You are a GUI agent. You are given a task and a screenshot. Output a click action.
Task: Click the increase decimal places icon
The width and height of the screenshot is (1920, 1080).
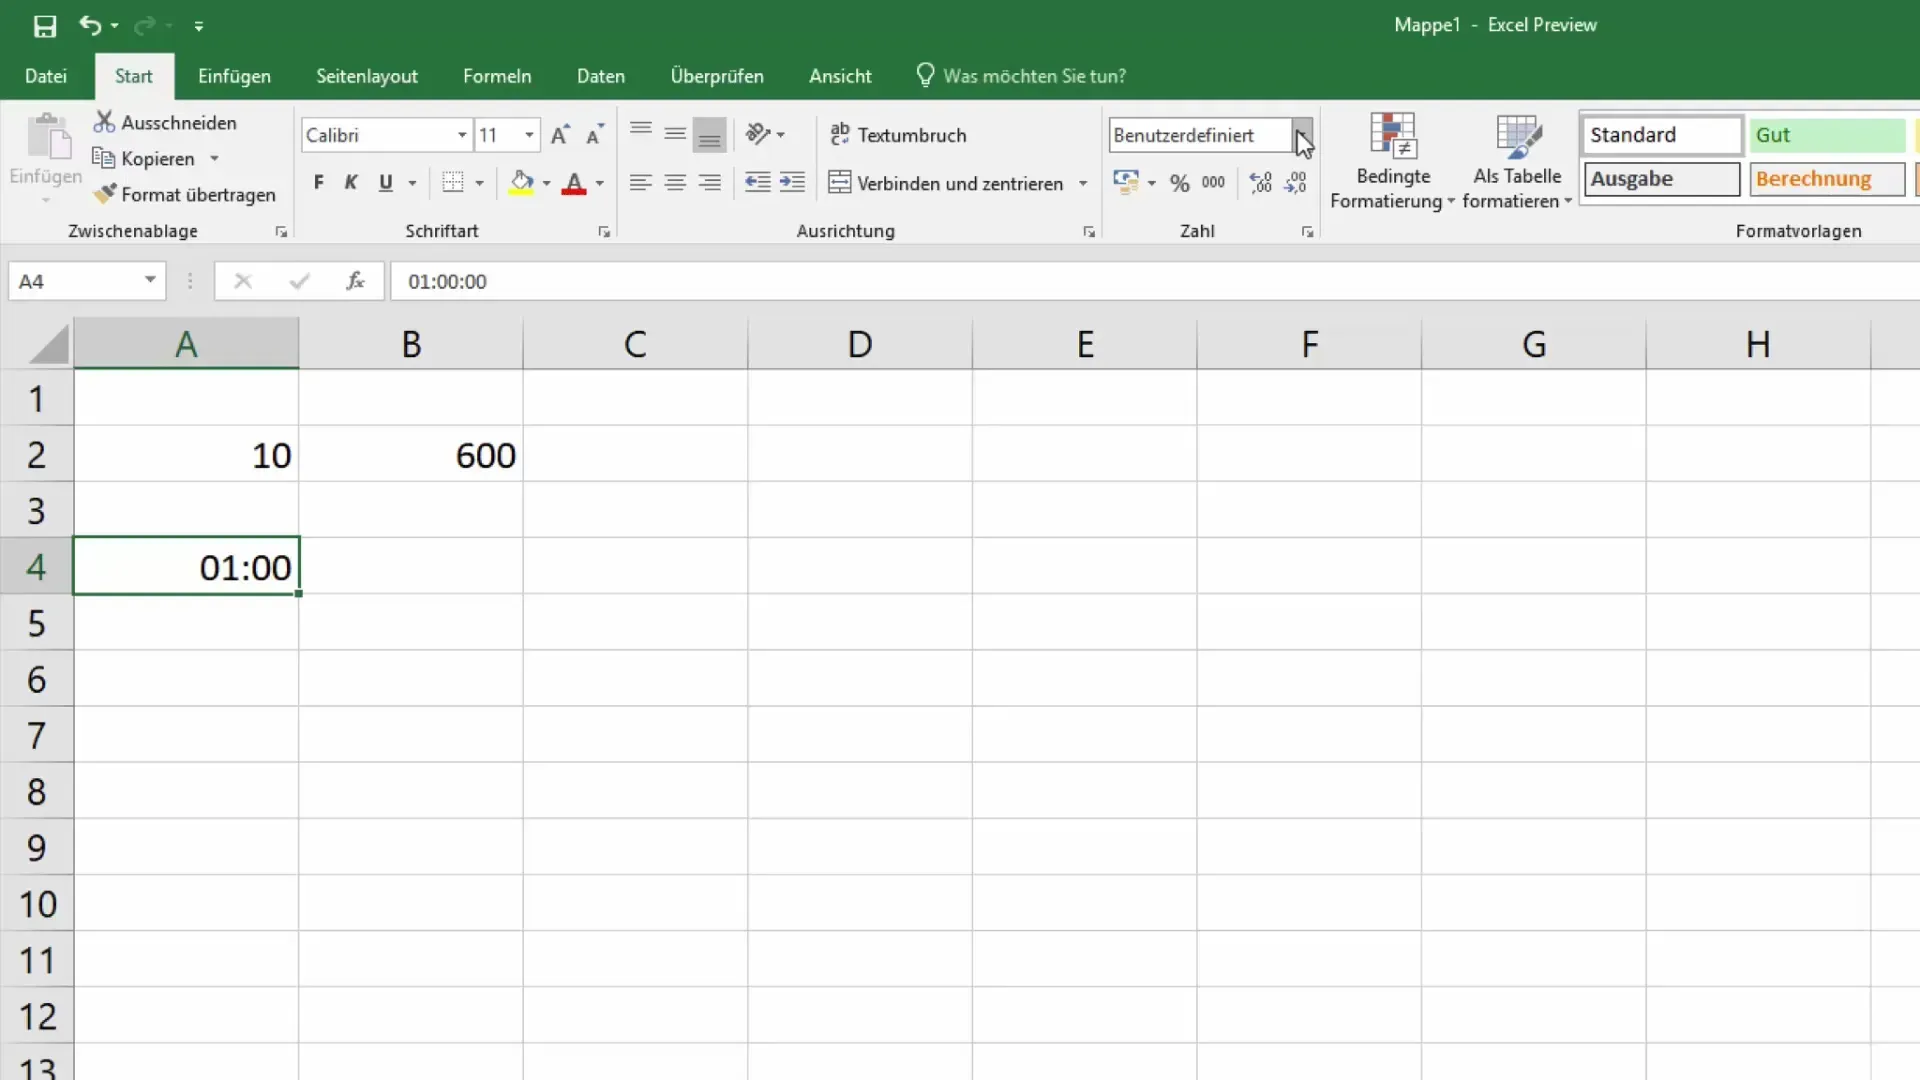click(1259, 183)
